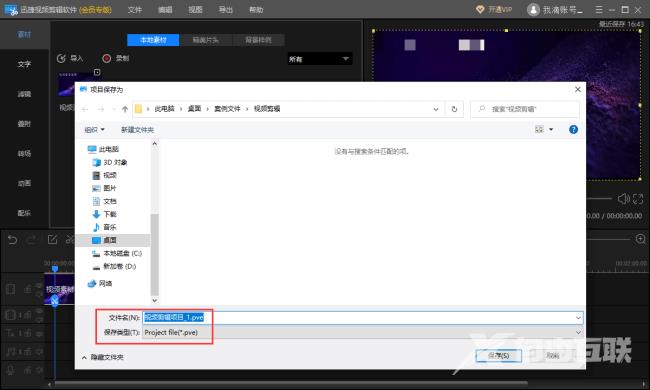Image resolution: width=650 pixels, height=390 pixels.
Task: Click the red 录制 record icon
Action: (107, 58)
